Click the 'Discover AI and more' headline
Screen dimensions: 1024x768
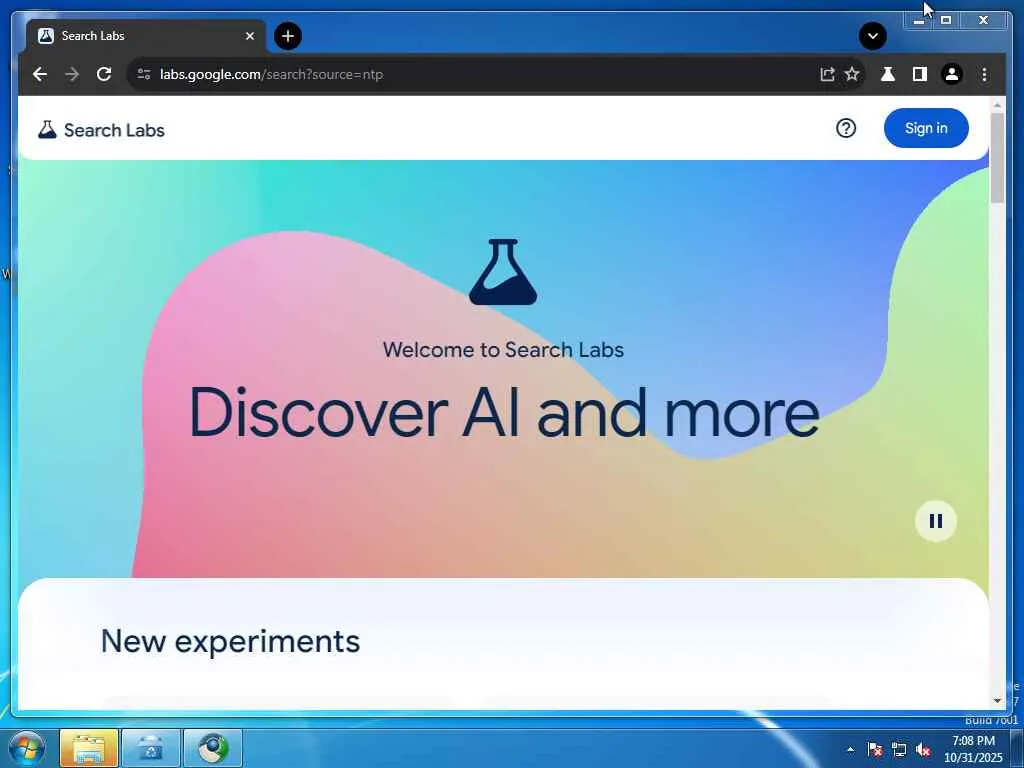tap(504, 413)
